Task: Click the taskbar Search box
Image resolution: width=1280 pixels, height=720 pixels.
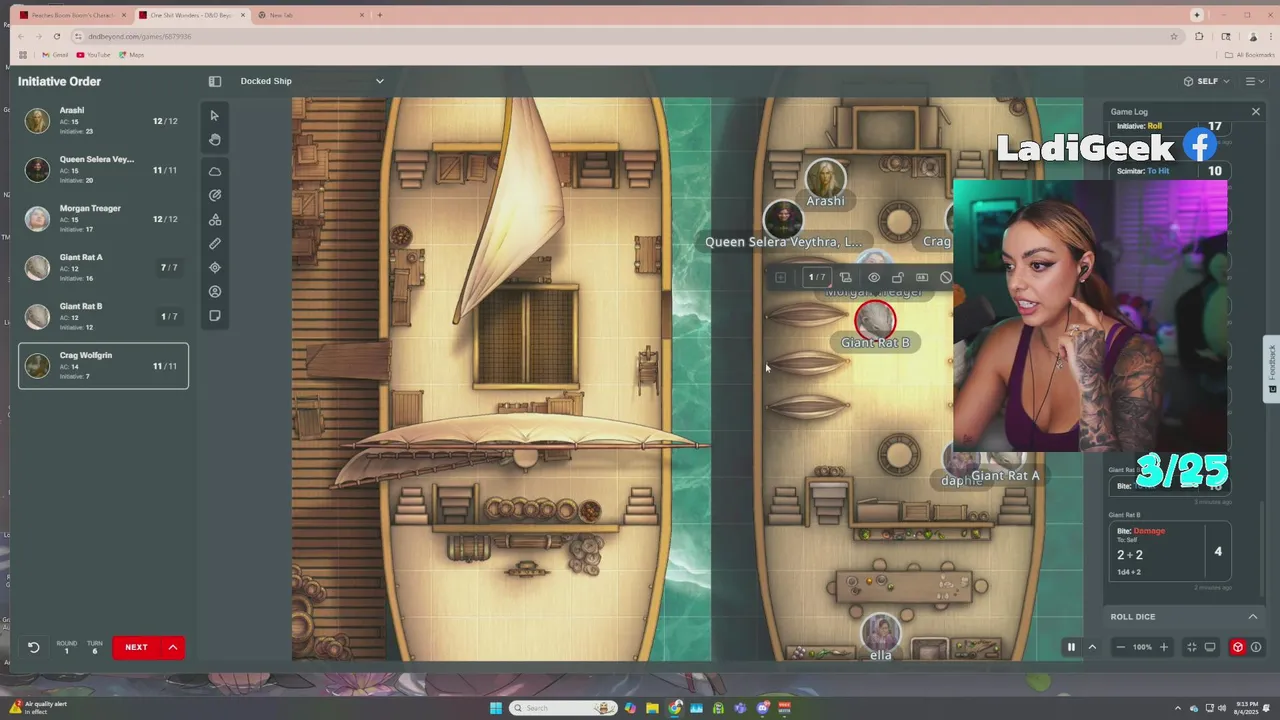Action: point(564,708)
